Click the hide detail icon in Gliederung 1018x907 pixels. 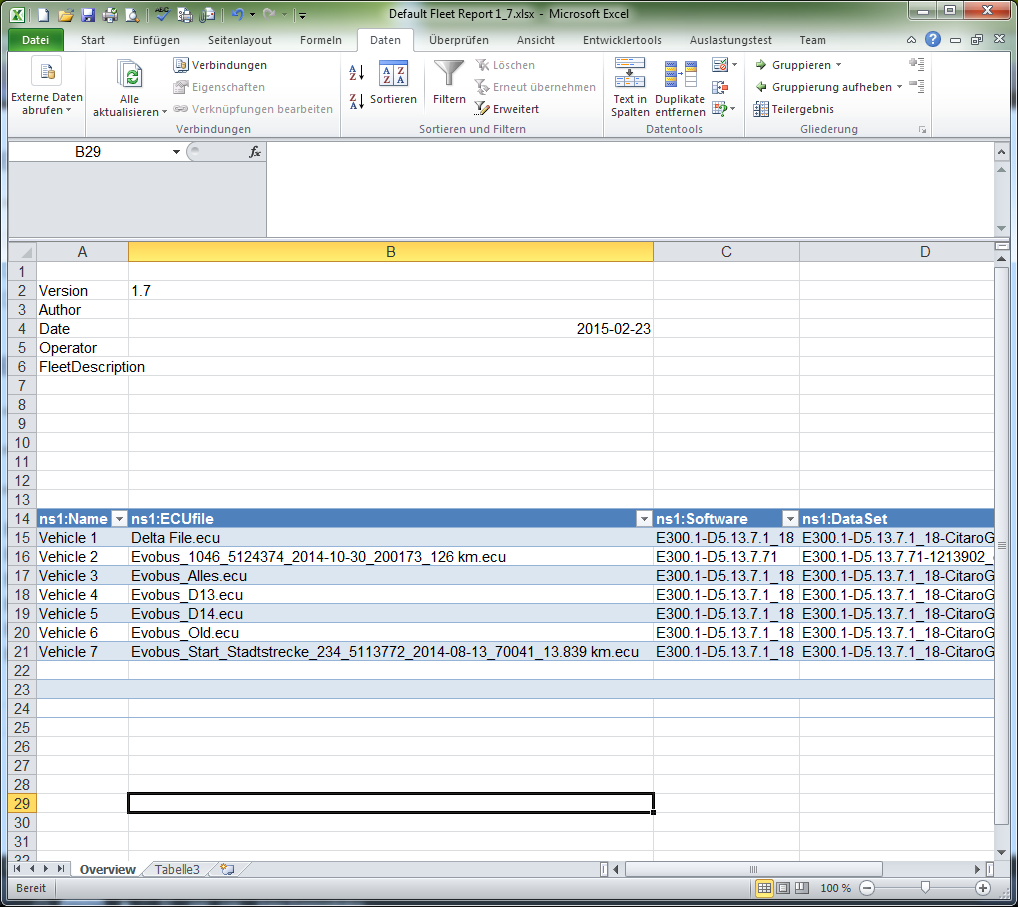[917, 86]
